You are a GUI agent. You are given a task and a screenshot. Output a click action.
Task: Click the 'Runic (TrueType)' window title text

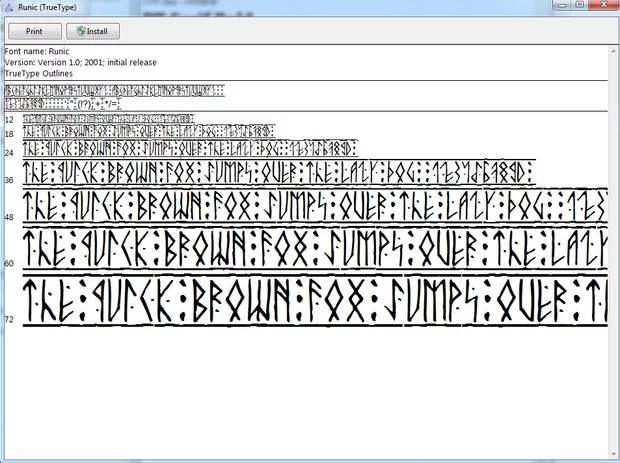coord(50,8)
